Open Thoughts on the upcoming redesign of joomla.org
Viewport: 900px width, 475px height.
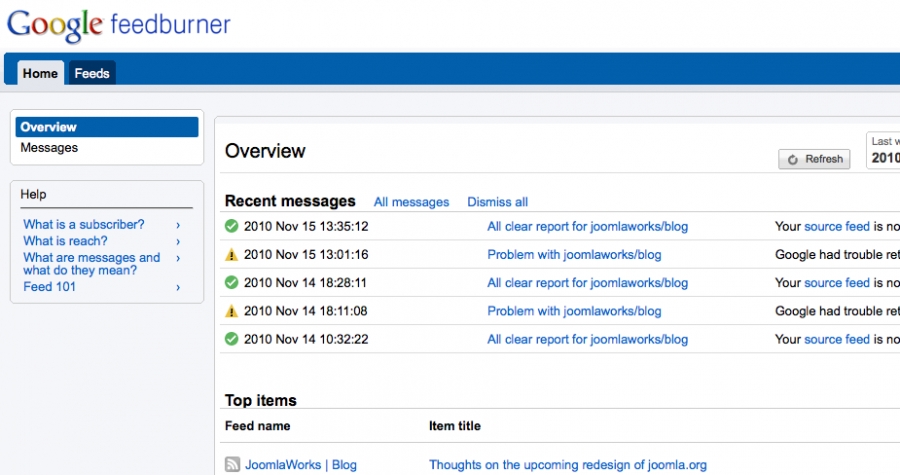(568, 465)
